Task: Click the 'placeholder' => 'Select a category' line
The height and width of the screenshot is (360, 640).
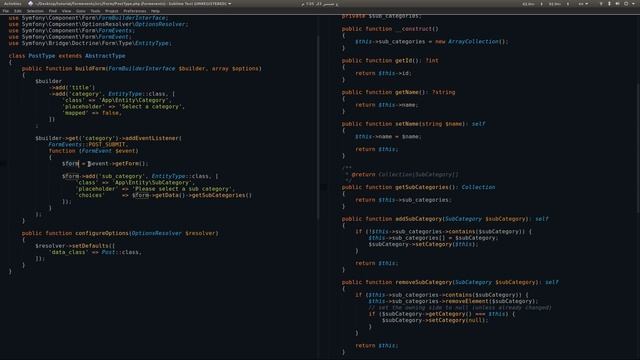Action: (x=123, y=107)
